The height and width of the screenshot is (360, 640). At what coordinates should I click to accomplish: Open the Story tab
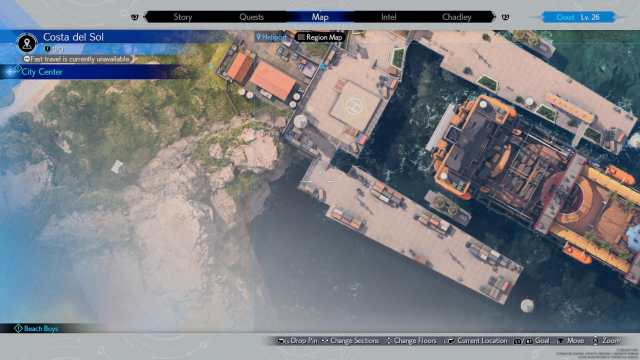pyautogui.click(x=182, y=17)
